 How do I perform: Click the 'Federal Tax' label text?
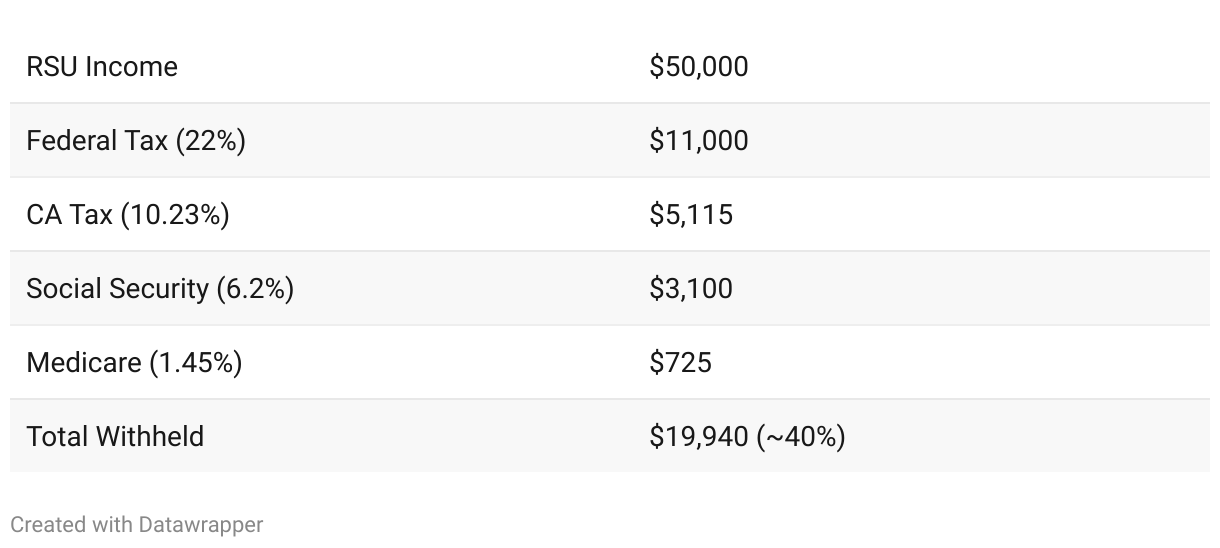coord(97,141)
